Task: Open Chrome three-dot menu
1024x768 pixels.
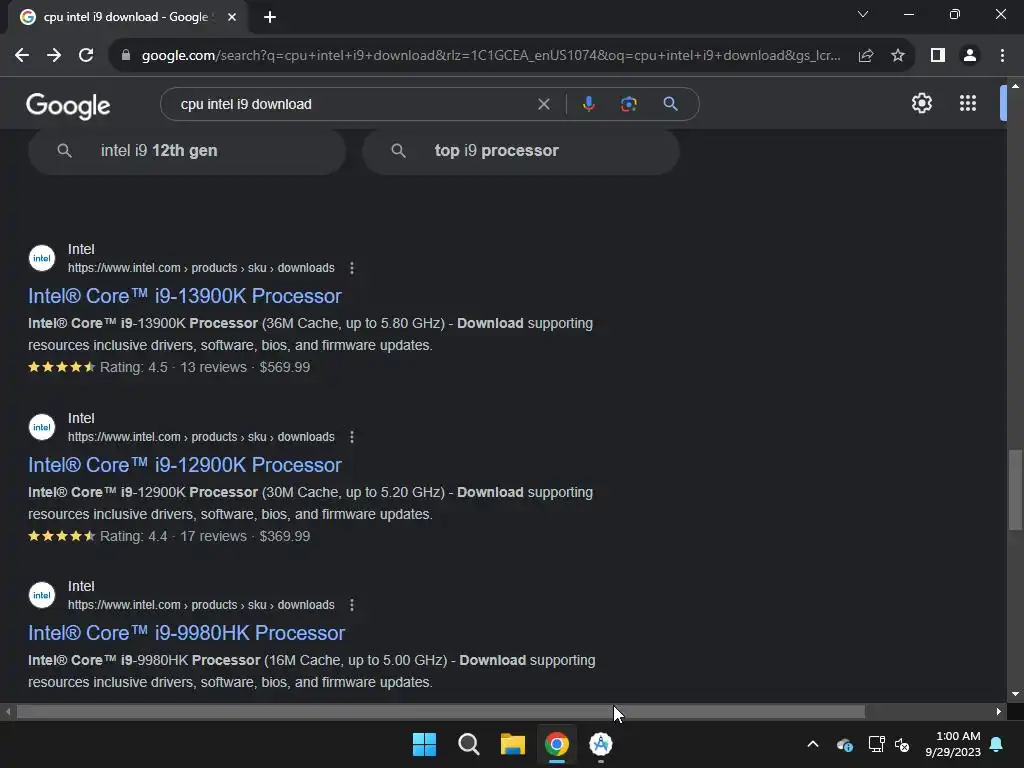Action: click(1002, 56)
